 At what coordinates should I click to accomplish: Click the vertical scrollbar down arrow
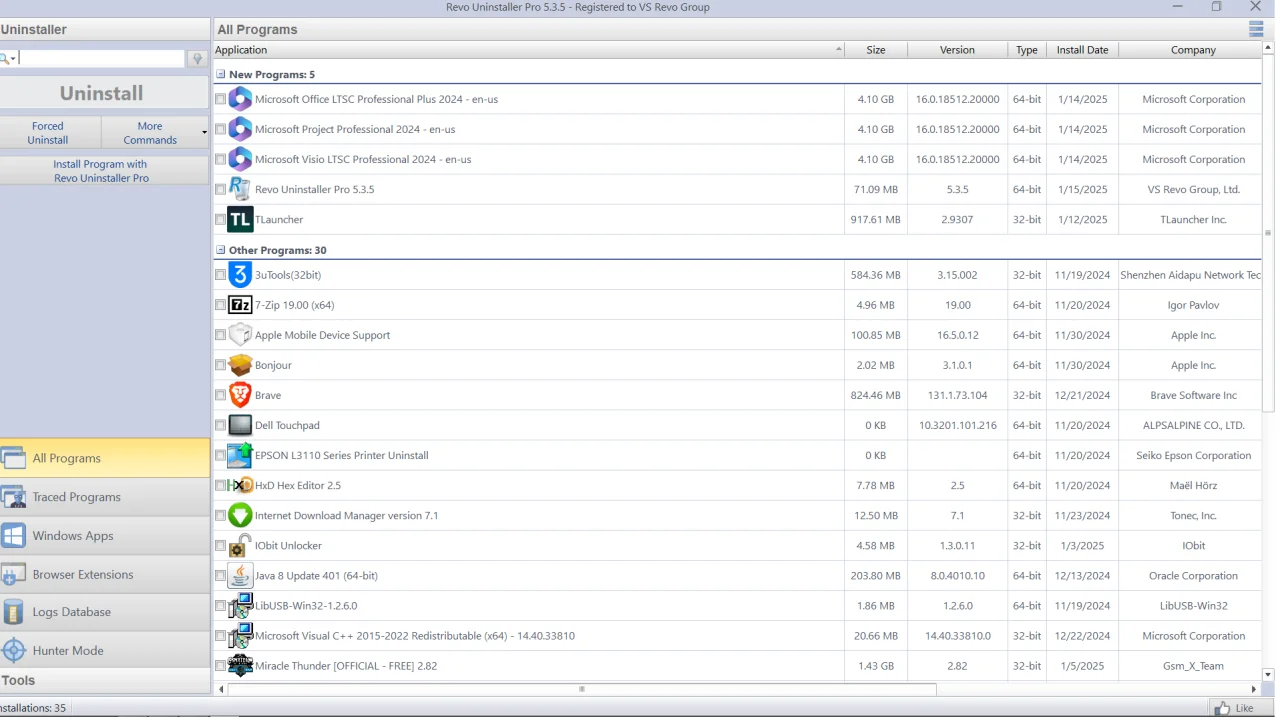pos(1268,675)
